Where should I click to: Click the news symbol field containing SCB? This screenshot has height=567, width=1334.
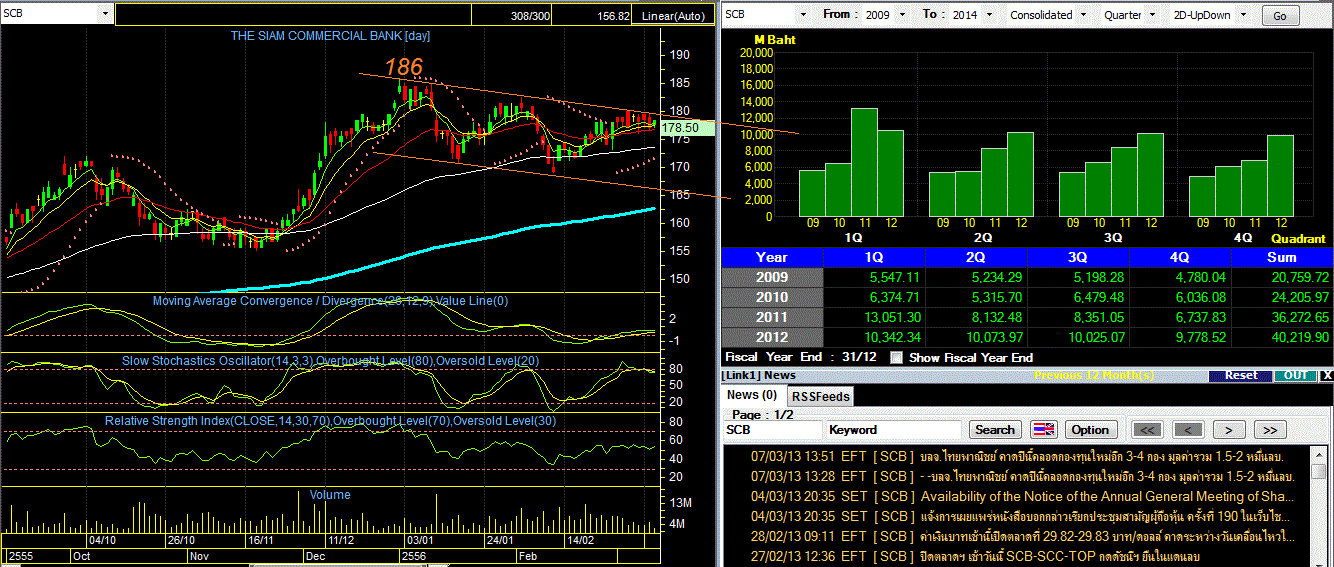click(x=773, y=429)
